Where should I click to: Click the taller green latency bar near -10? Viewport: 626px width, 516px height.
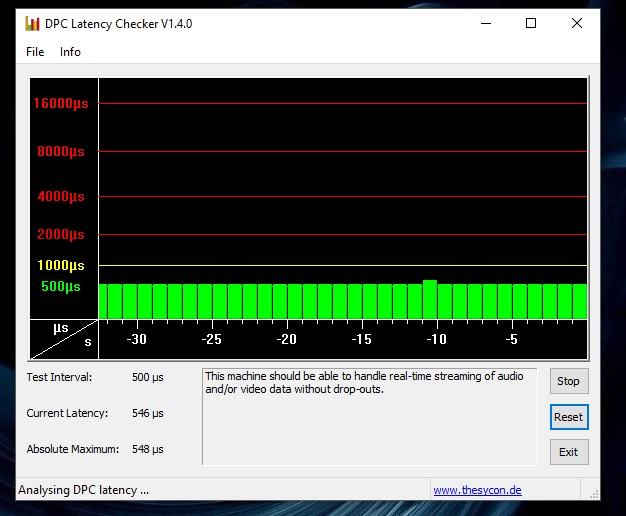pyautogui.click(x=430, y=300)
